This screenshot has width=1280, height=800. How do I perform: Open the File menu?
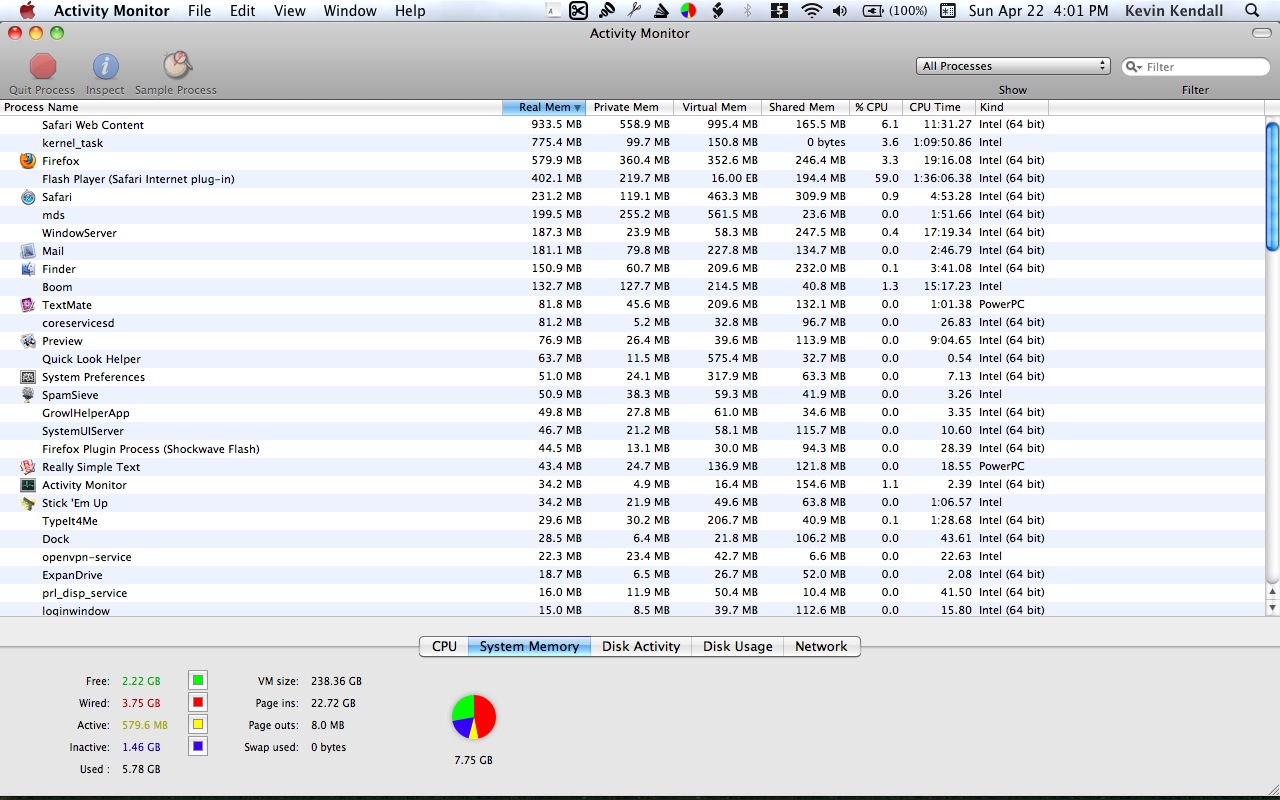199,11
